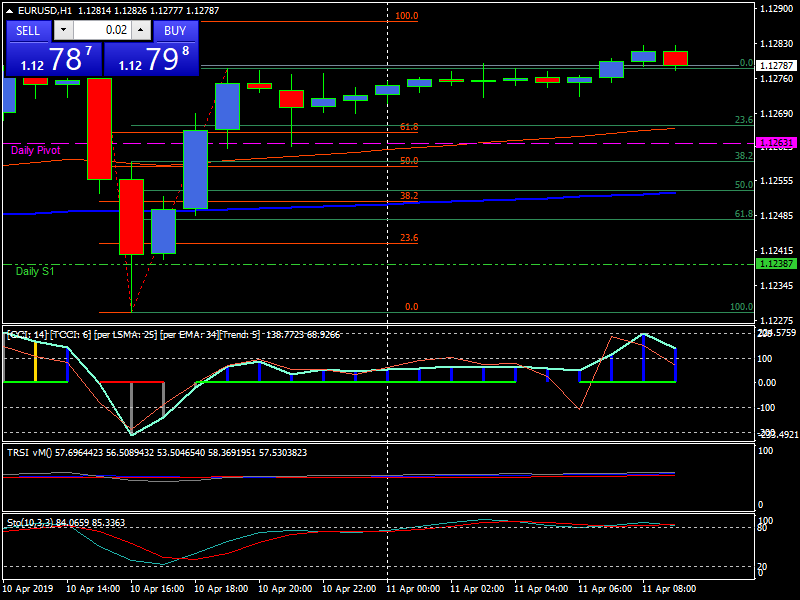Viewport: 800px width, 600px height.
Task: Collapse the one-click trading panel triangle
Action: [x=11, y=11]
